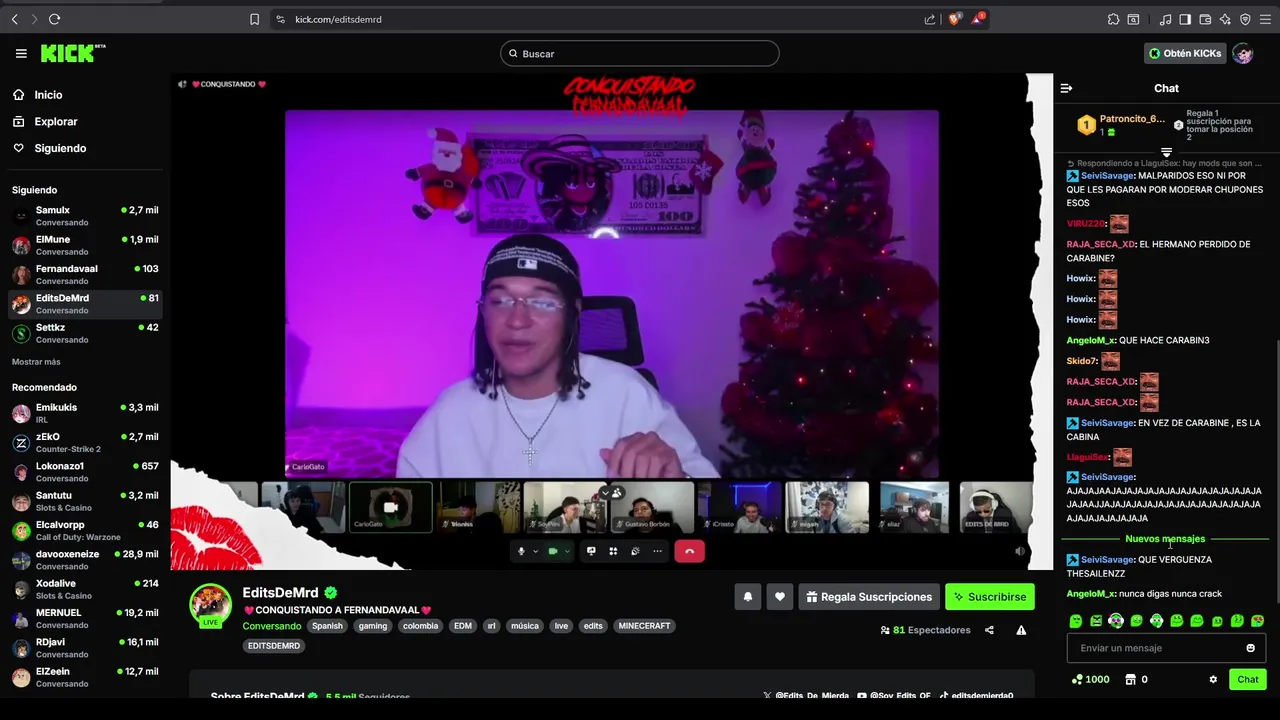Open MERNUEL recommended channel

(x=85, y=618)
